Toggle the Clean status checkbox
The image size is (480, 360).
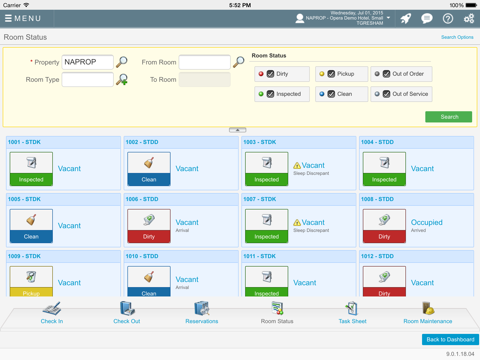(331, 94)
